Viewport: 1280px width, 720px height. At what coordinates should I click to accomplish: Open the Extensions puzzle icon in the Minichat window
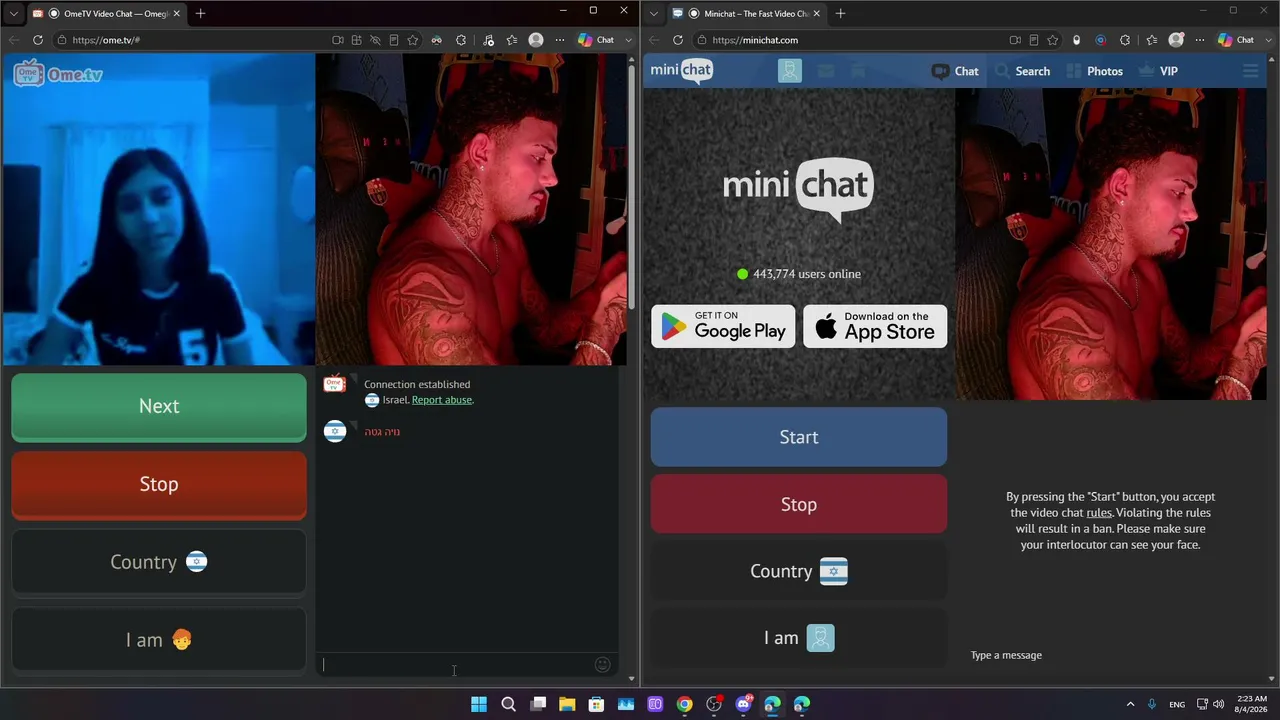point(1125,40)
